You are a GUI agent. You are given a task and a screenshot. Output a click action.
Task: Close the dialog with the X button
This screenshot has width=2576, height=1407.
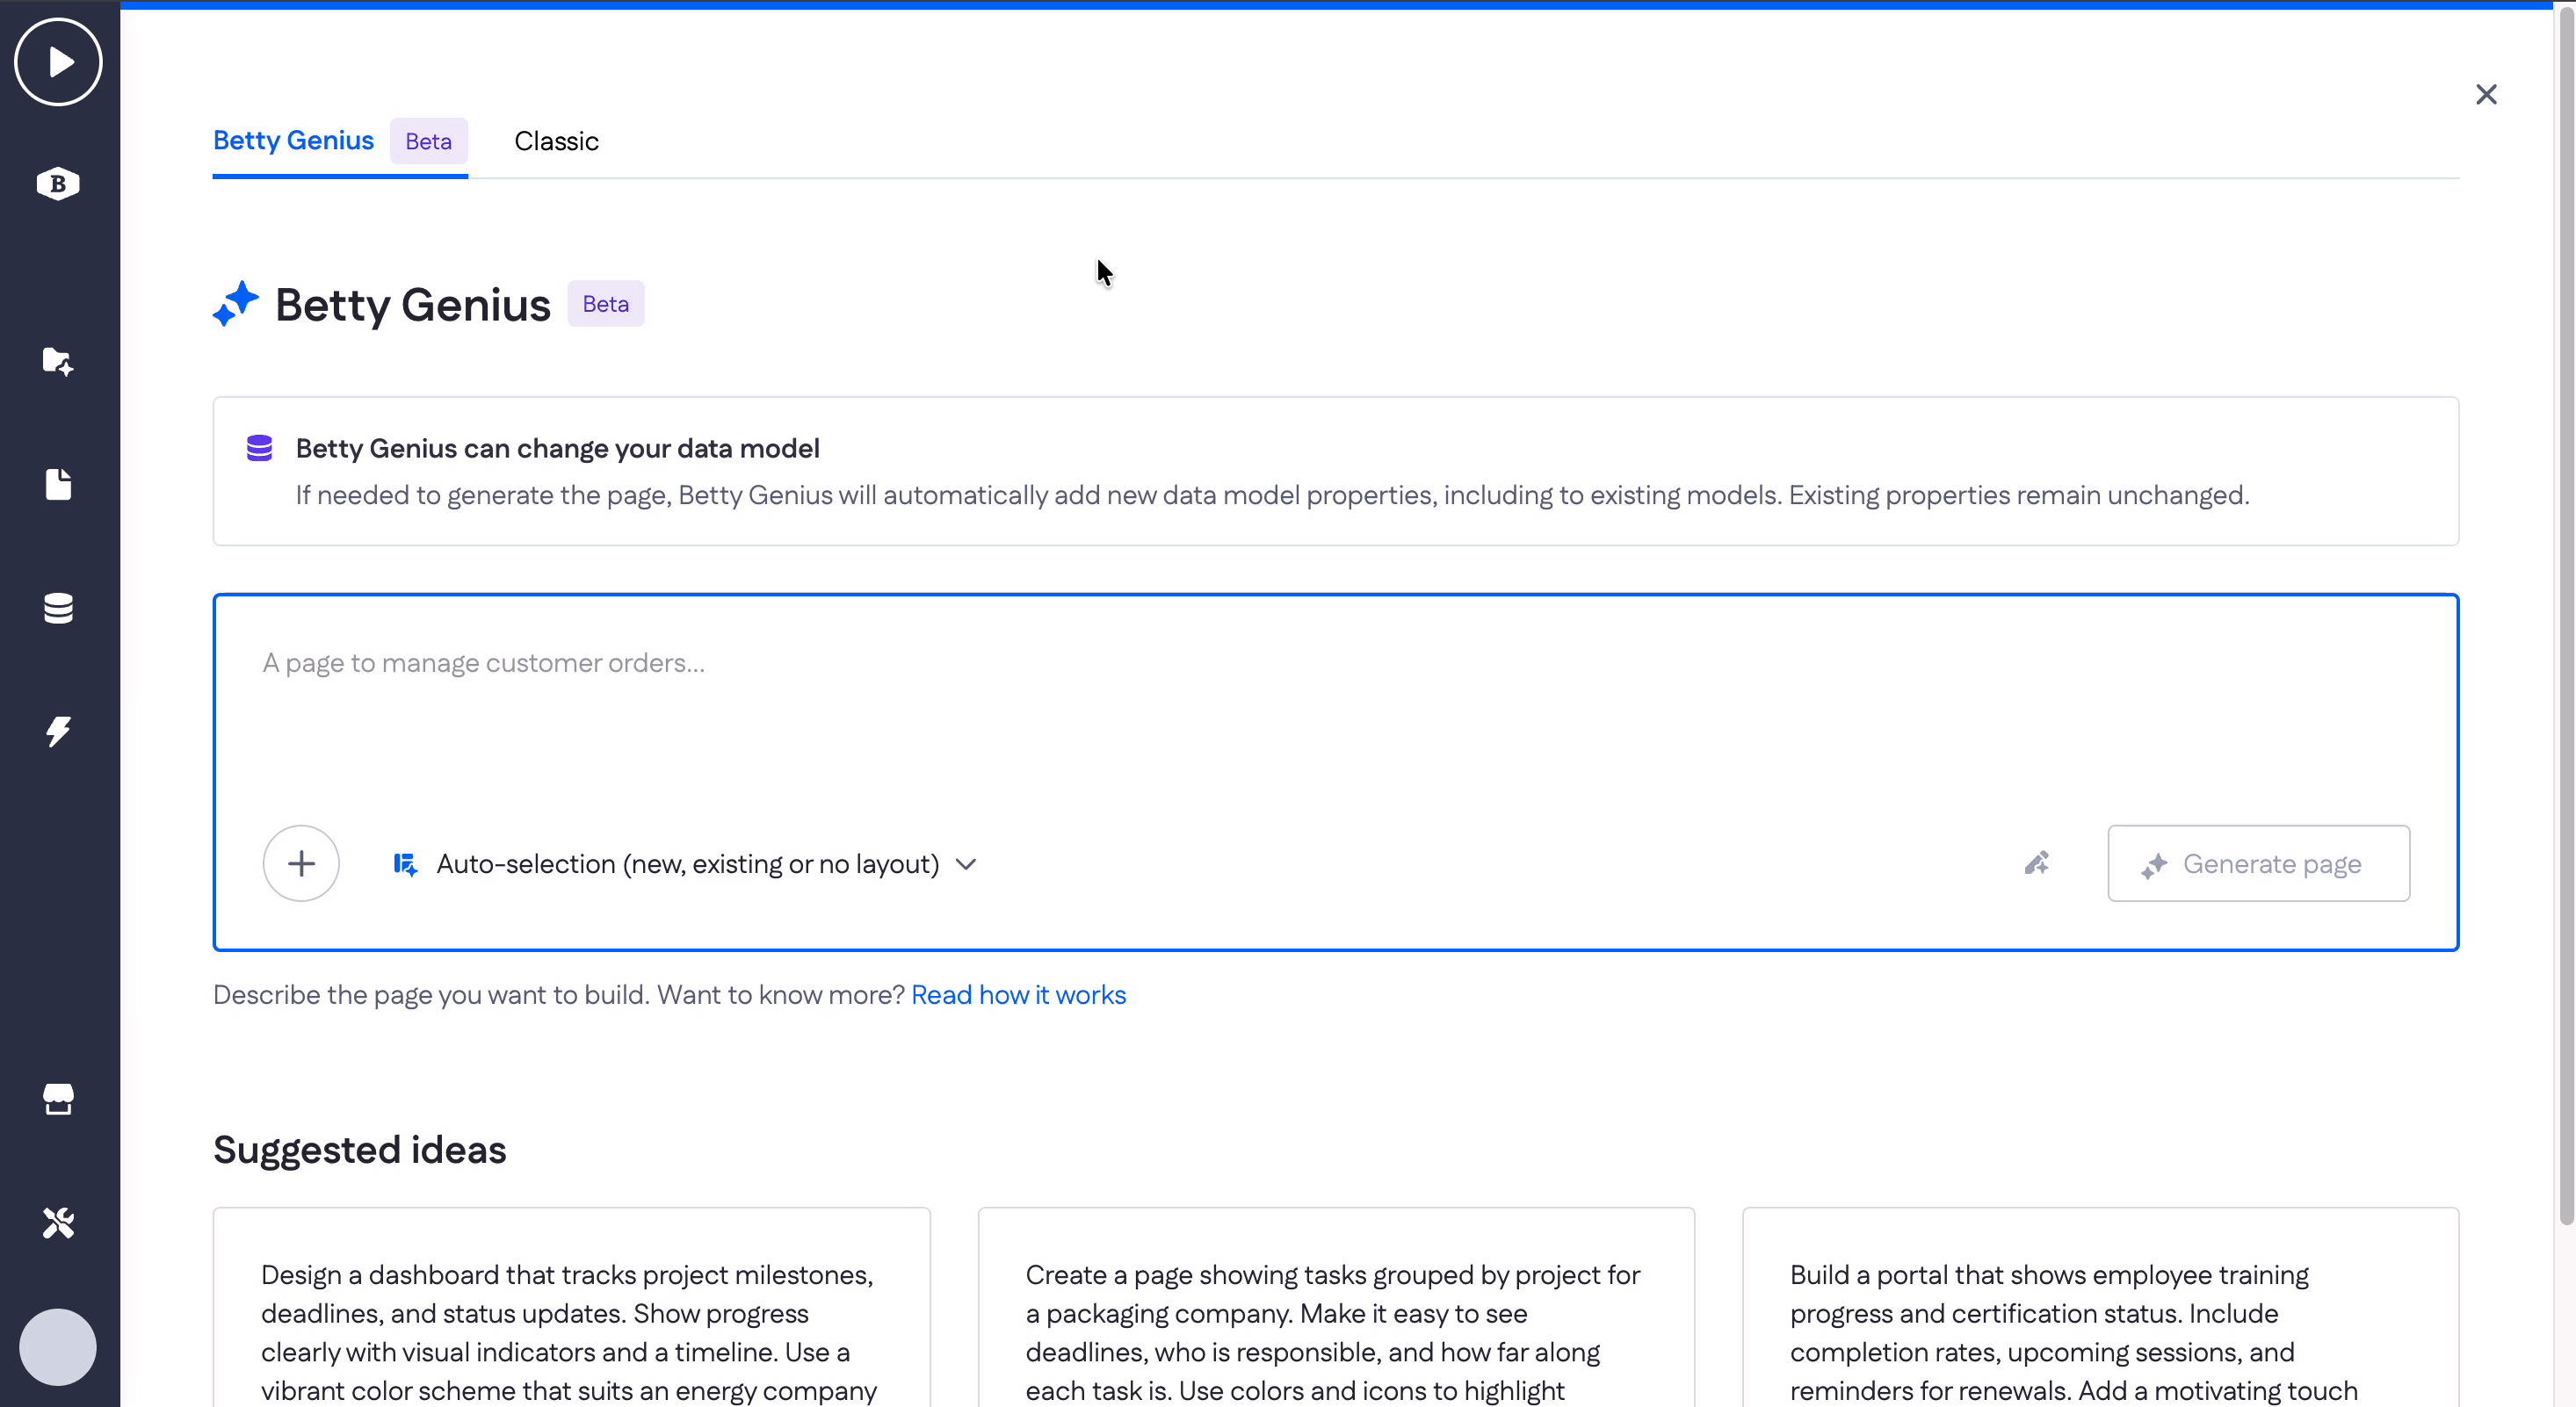point(2486,94)
